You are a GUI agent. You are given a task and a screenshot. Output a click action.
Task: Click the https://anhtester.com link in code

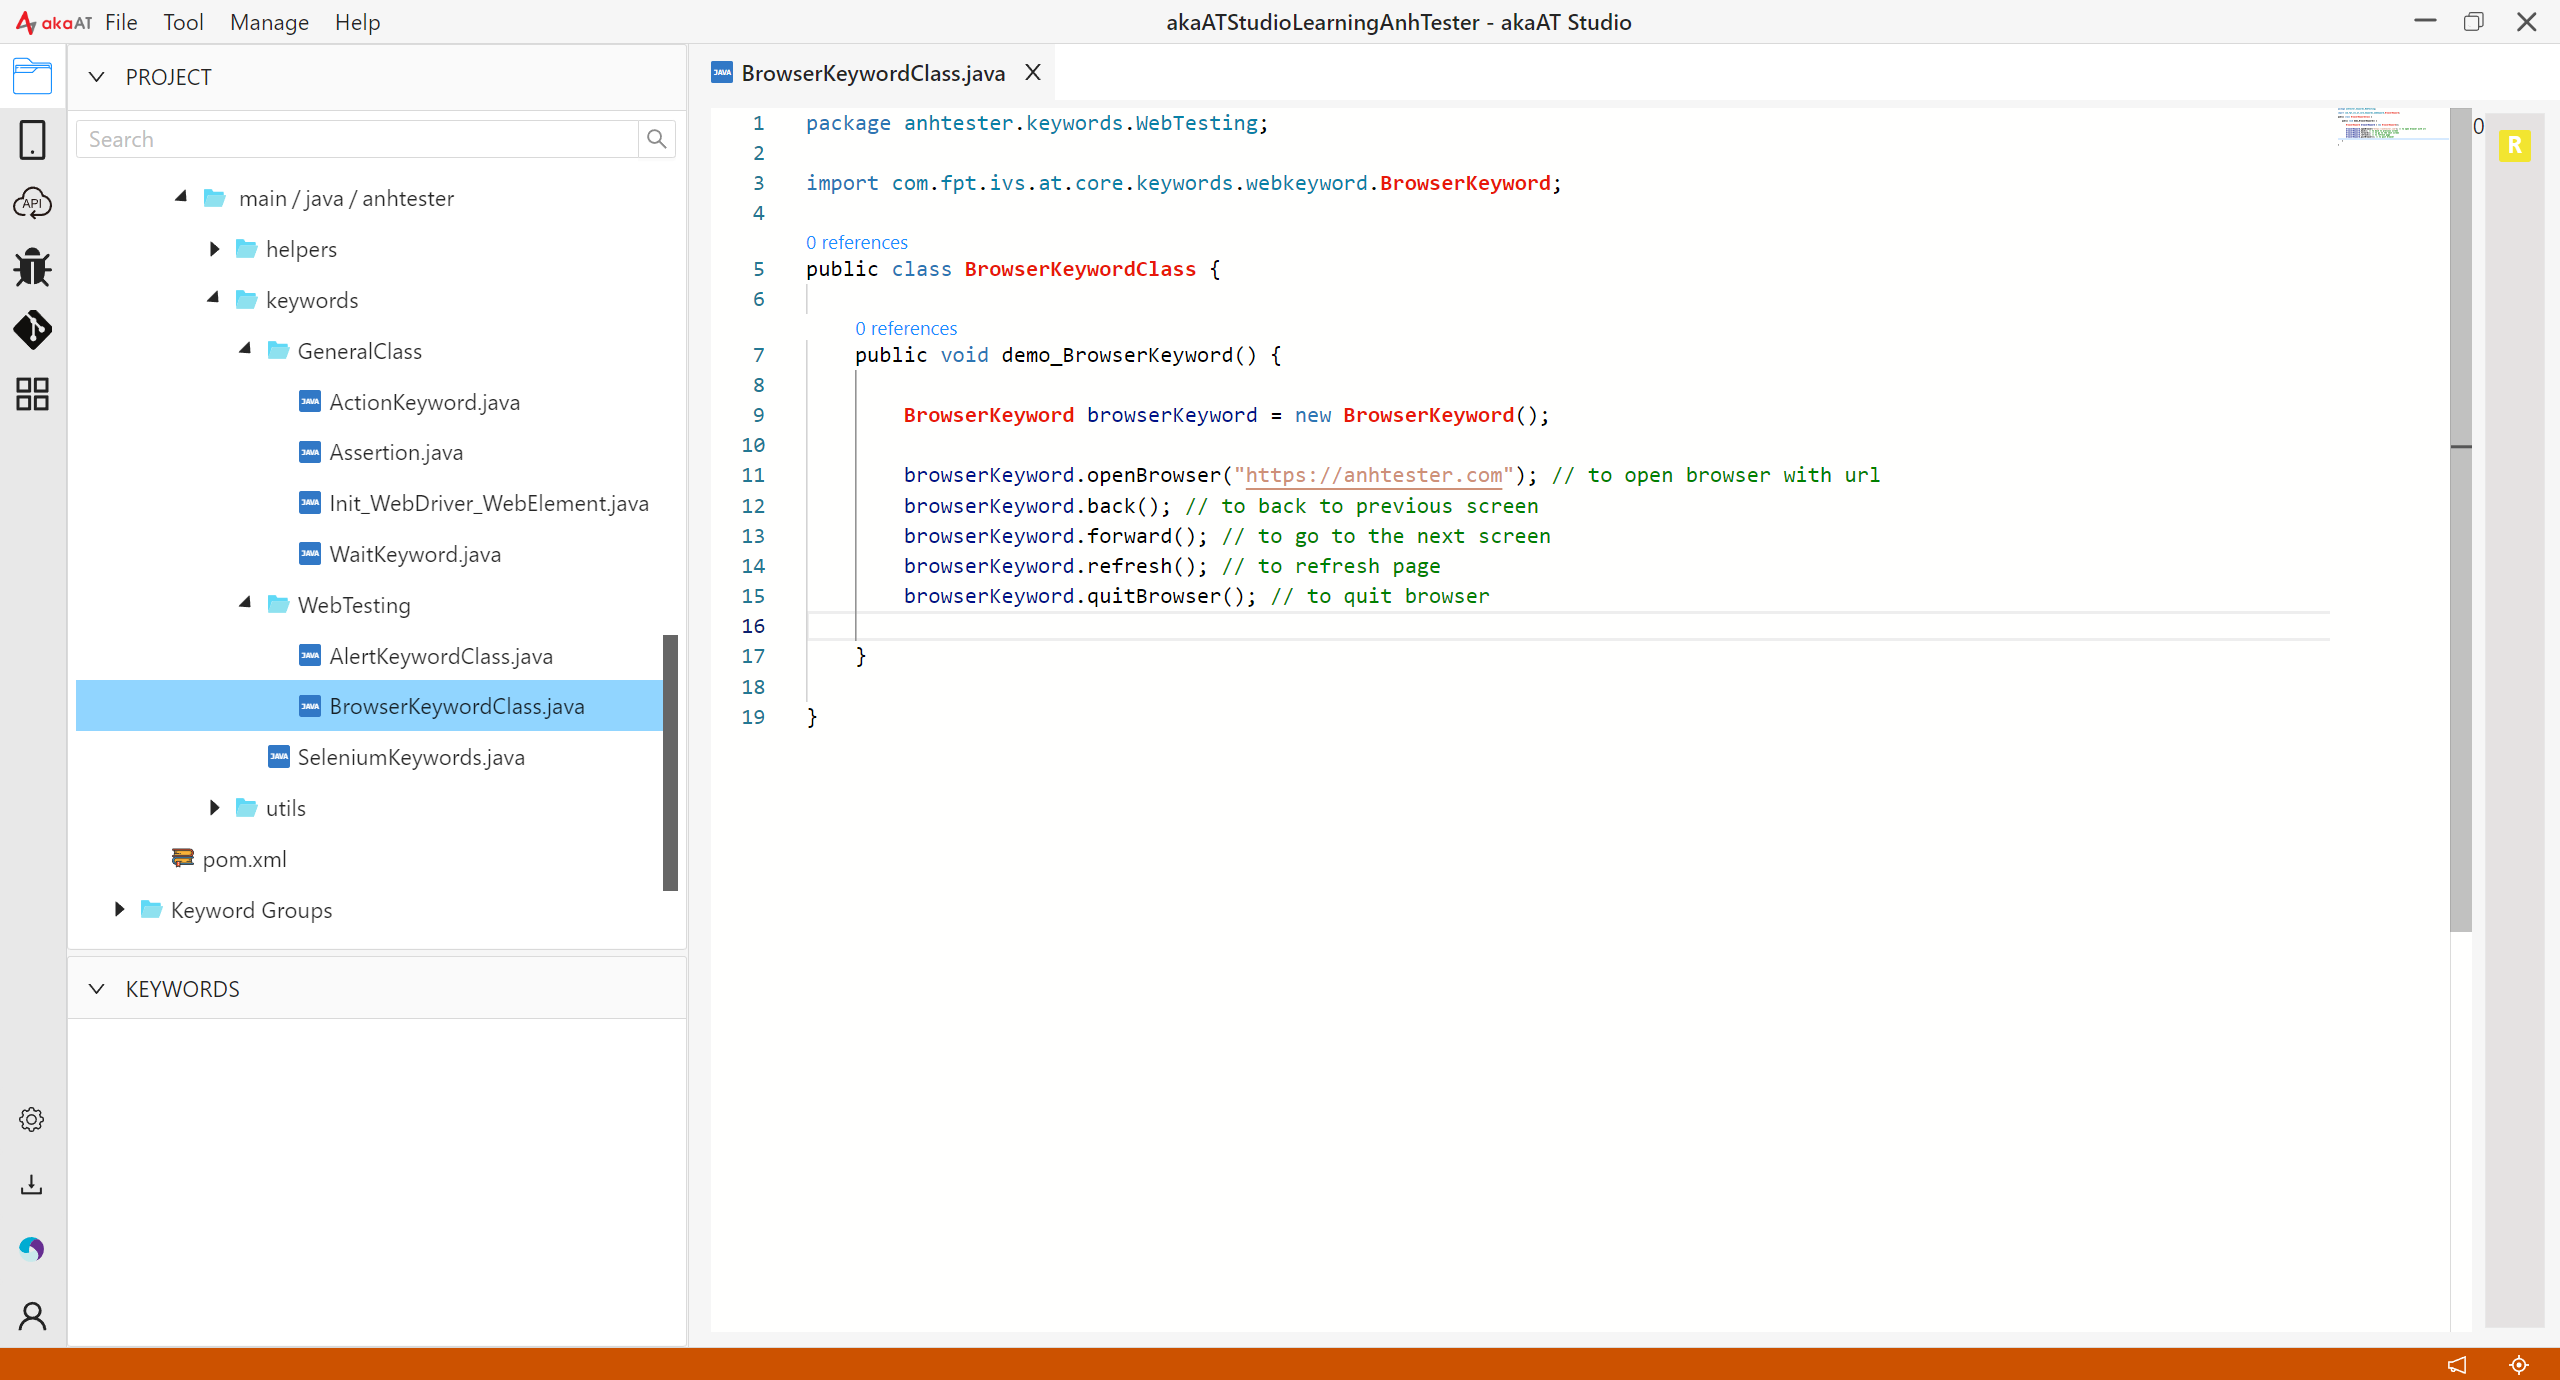click(x=1374, y=475)
